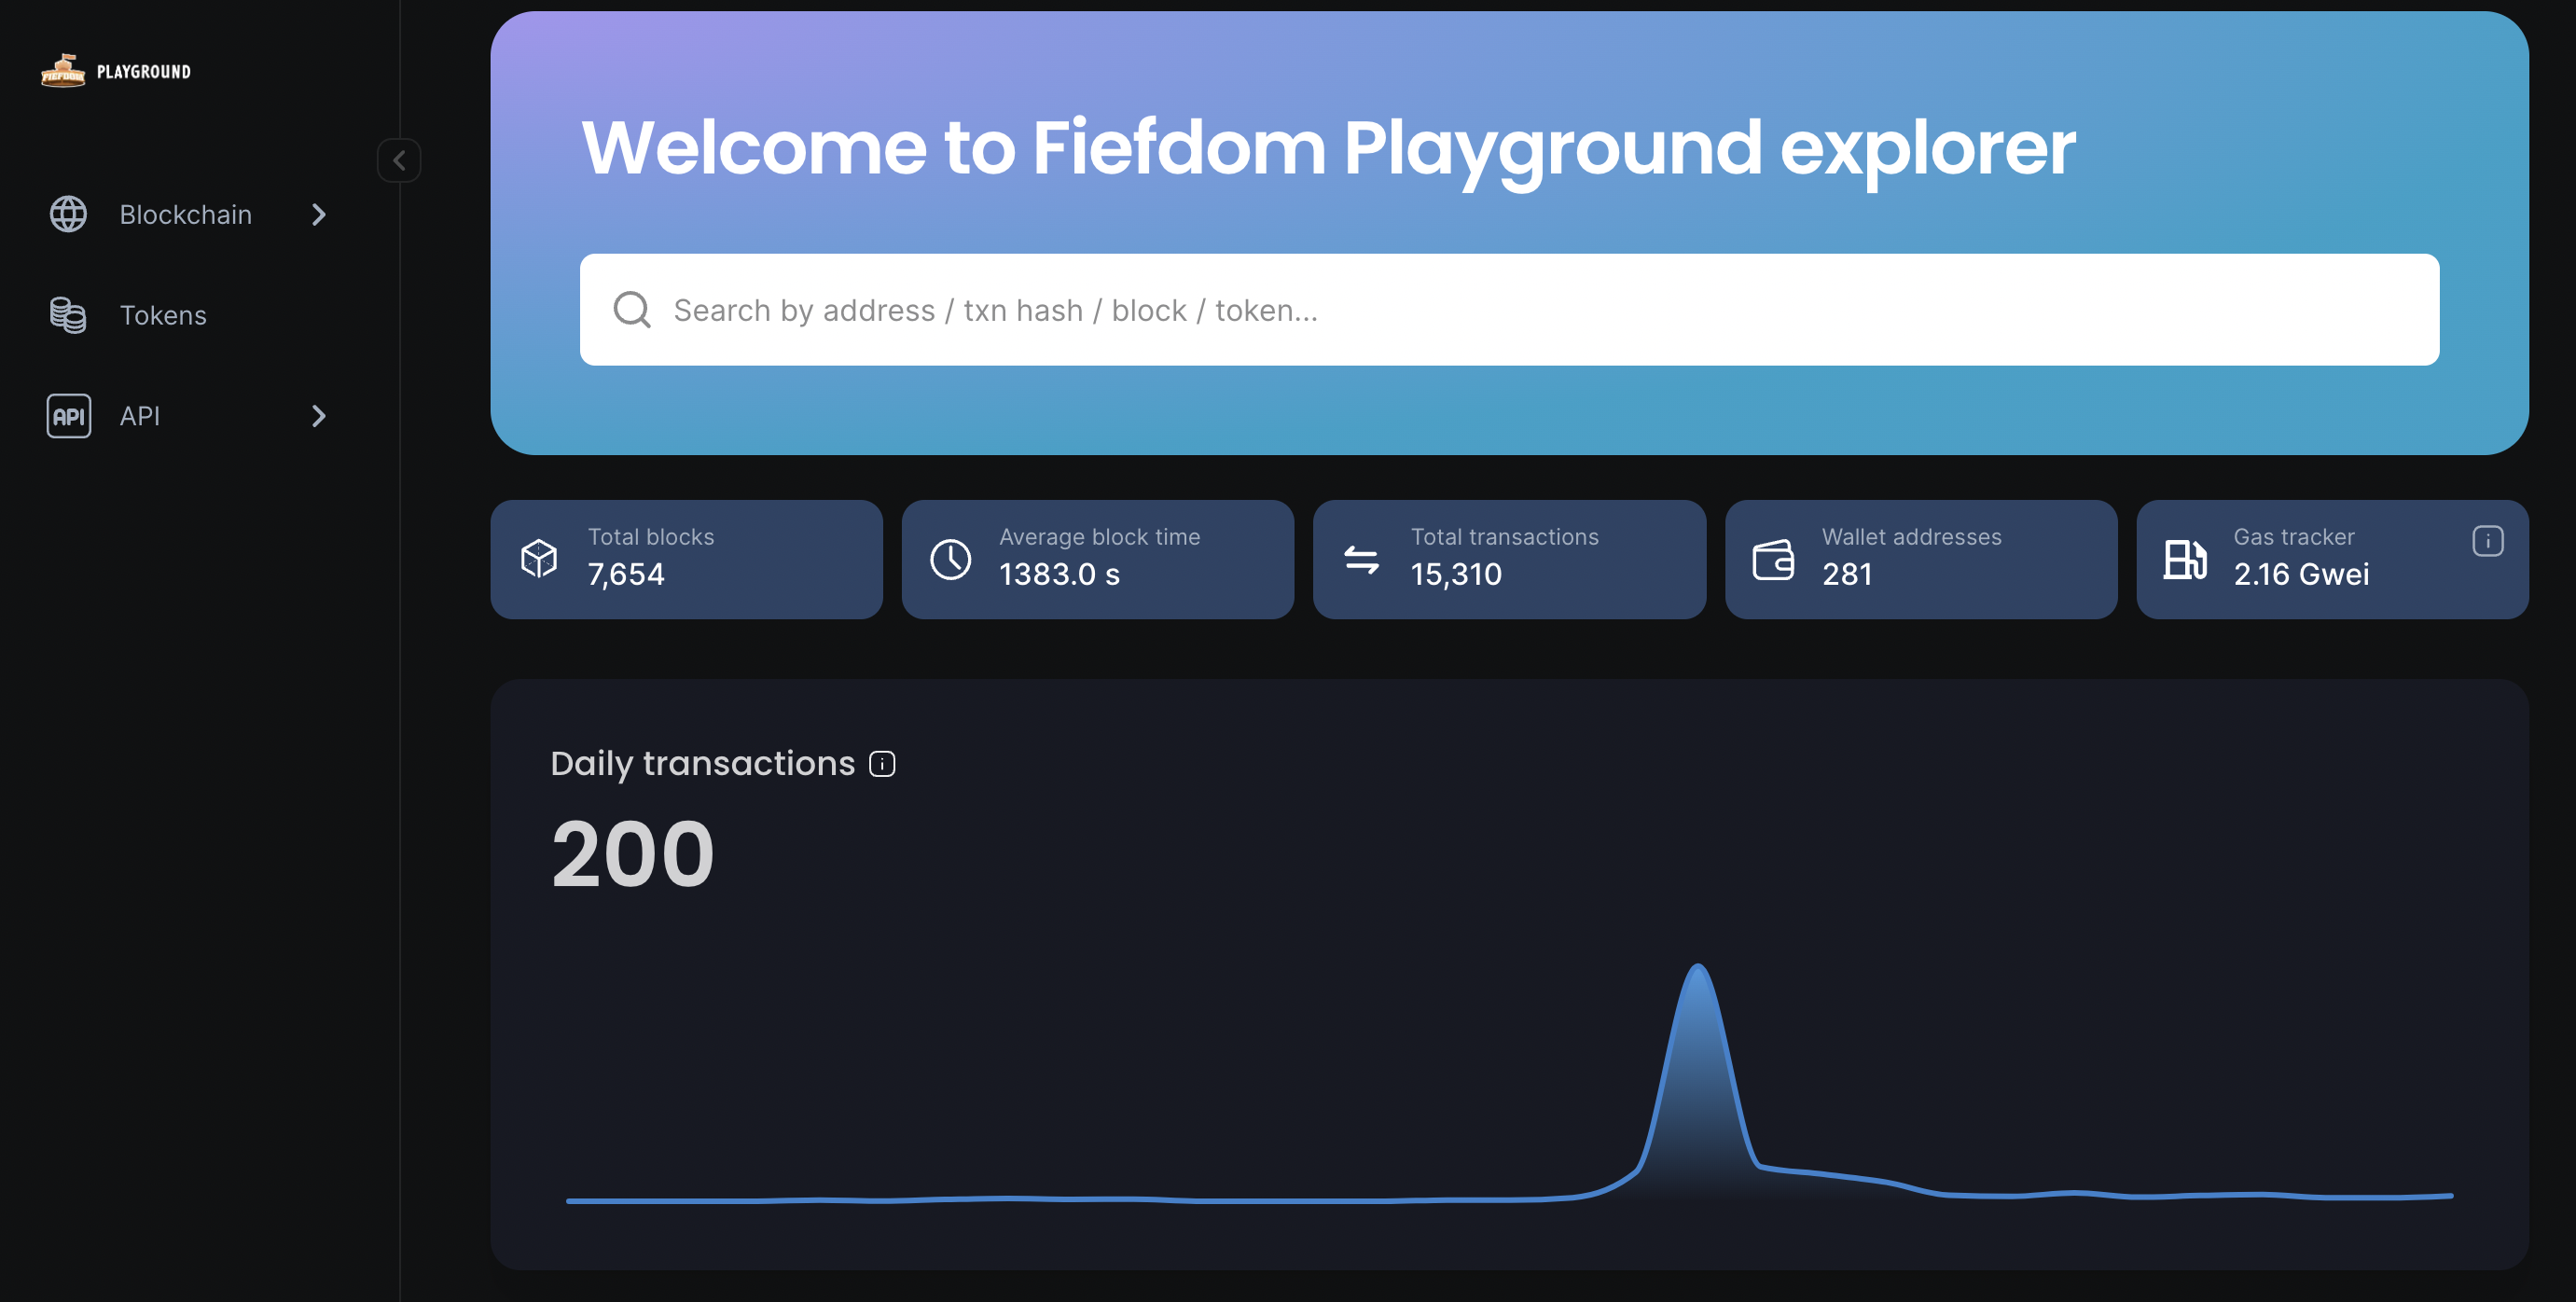Expand the API submenu chevron
This screenshot has width=2576, height=1302.
pos(318,416)
